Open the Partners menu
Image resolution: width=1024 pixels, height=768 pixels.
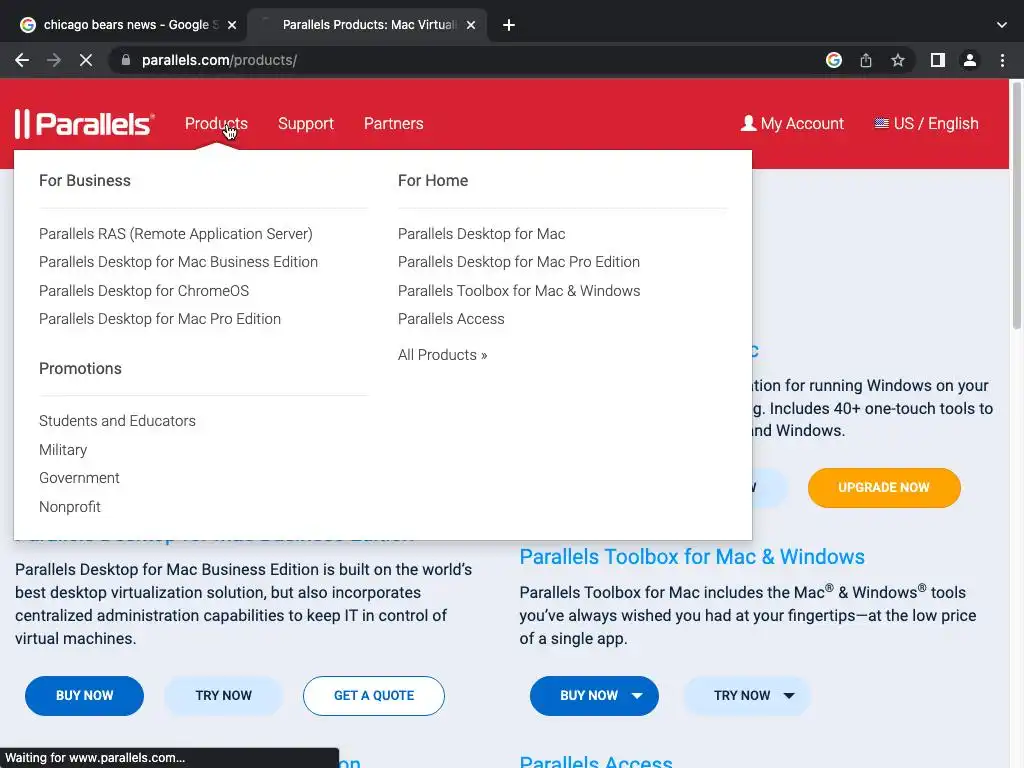point(394,123)
